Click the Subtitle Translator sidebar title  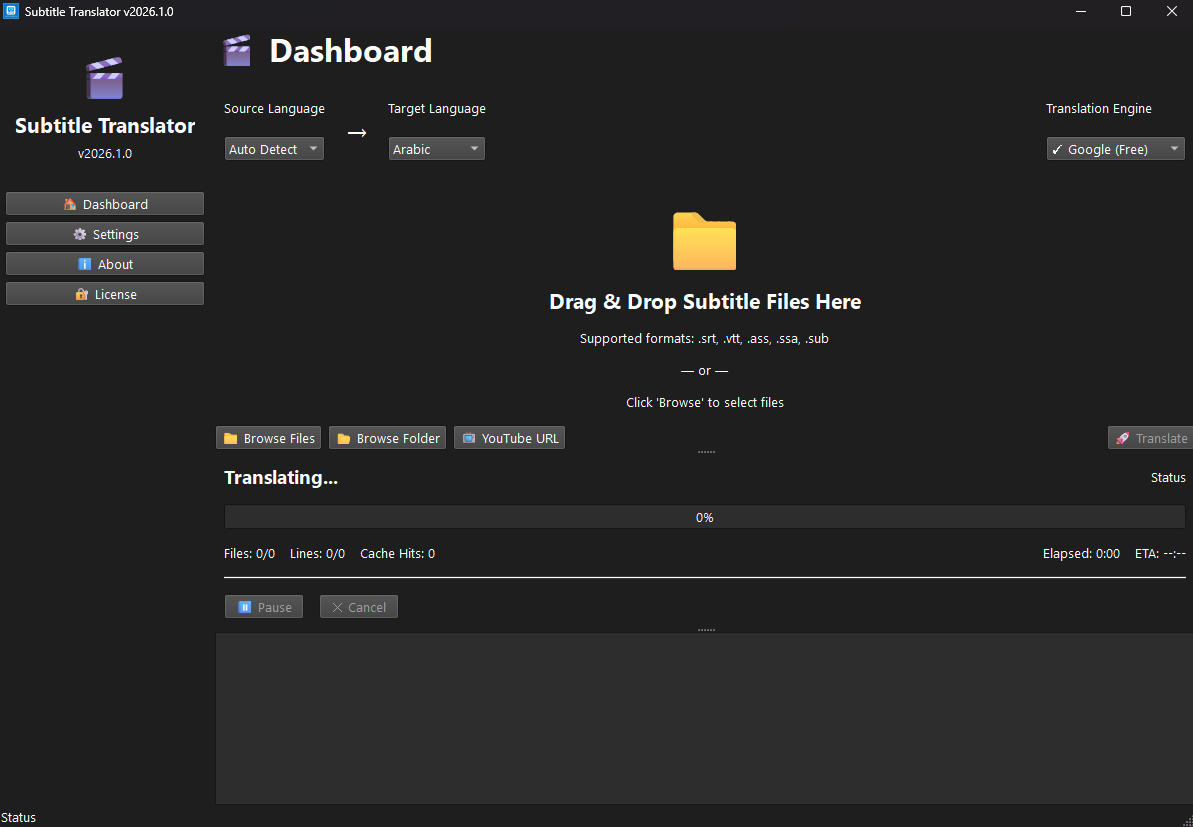point(105,126)
